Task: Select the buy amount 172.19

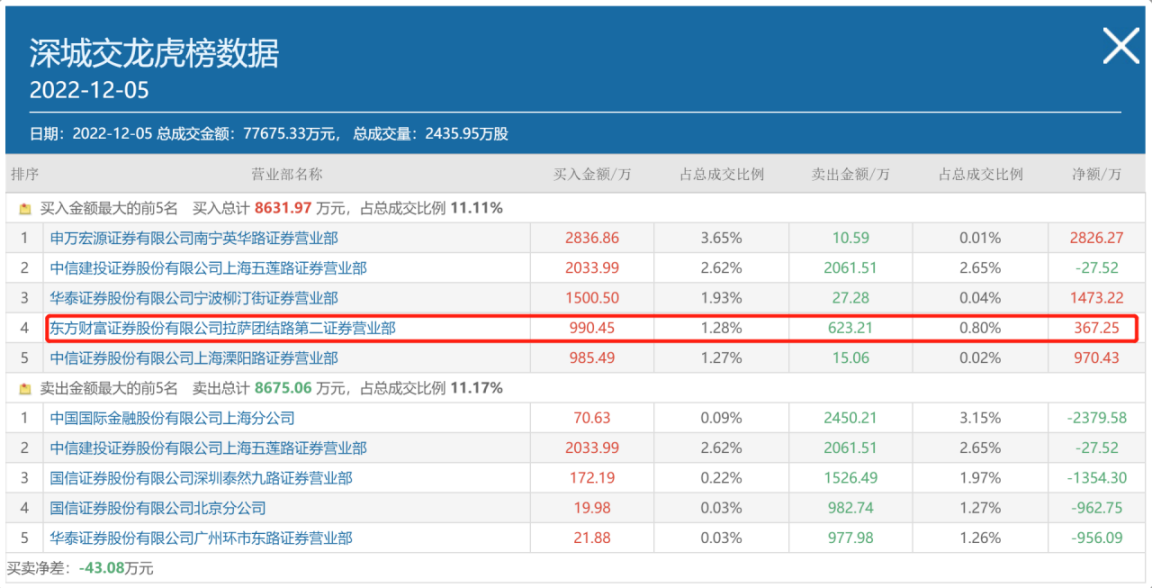Action: point(592,478)
